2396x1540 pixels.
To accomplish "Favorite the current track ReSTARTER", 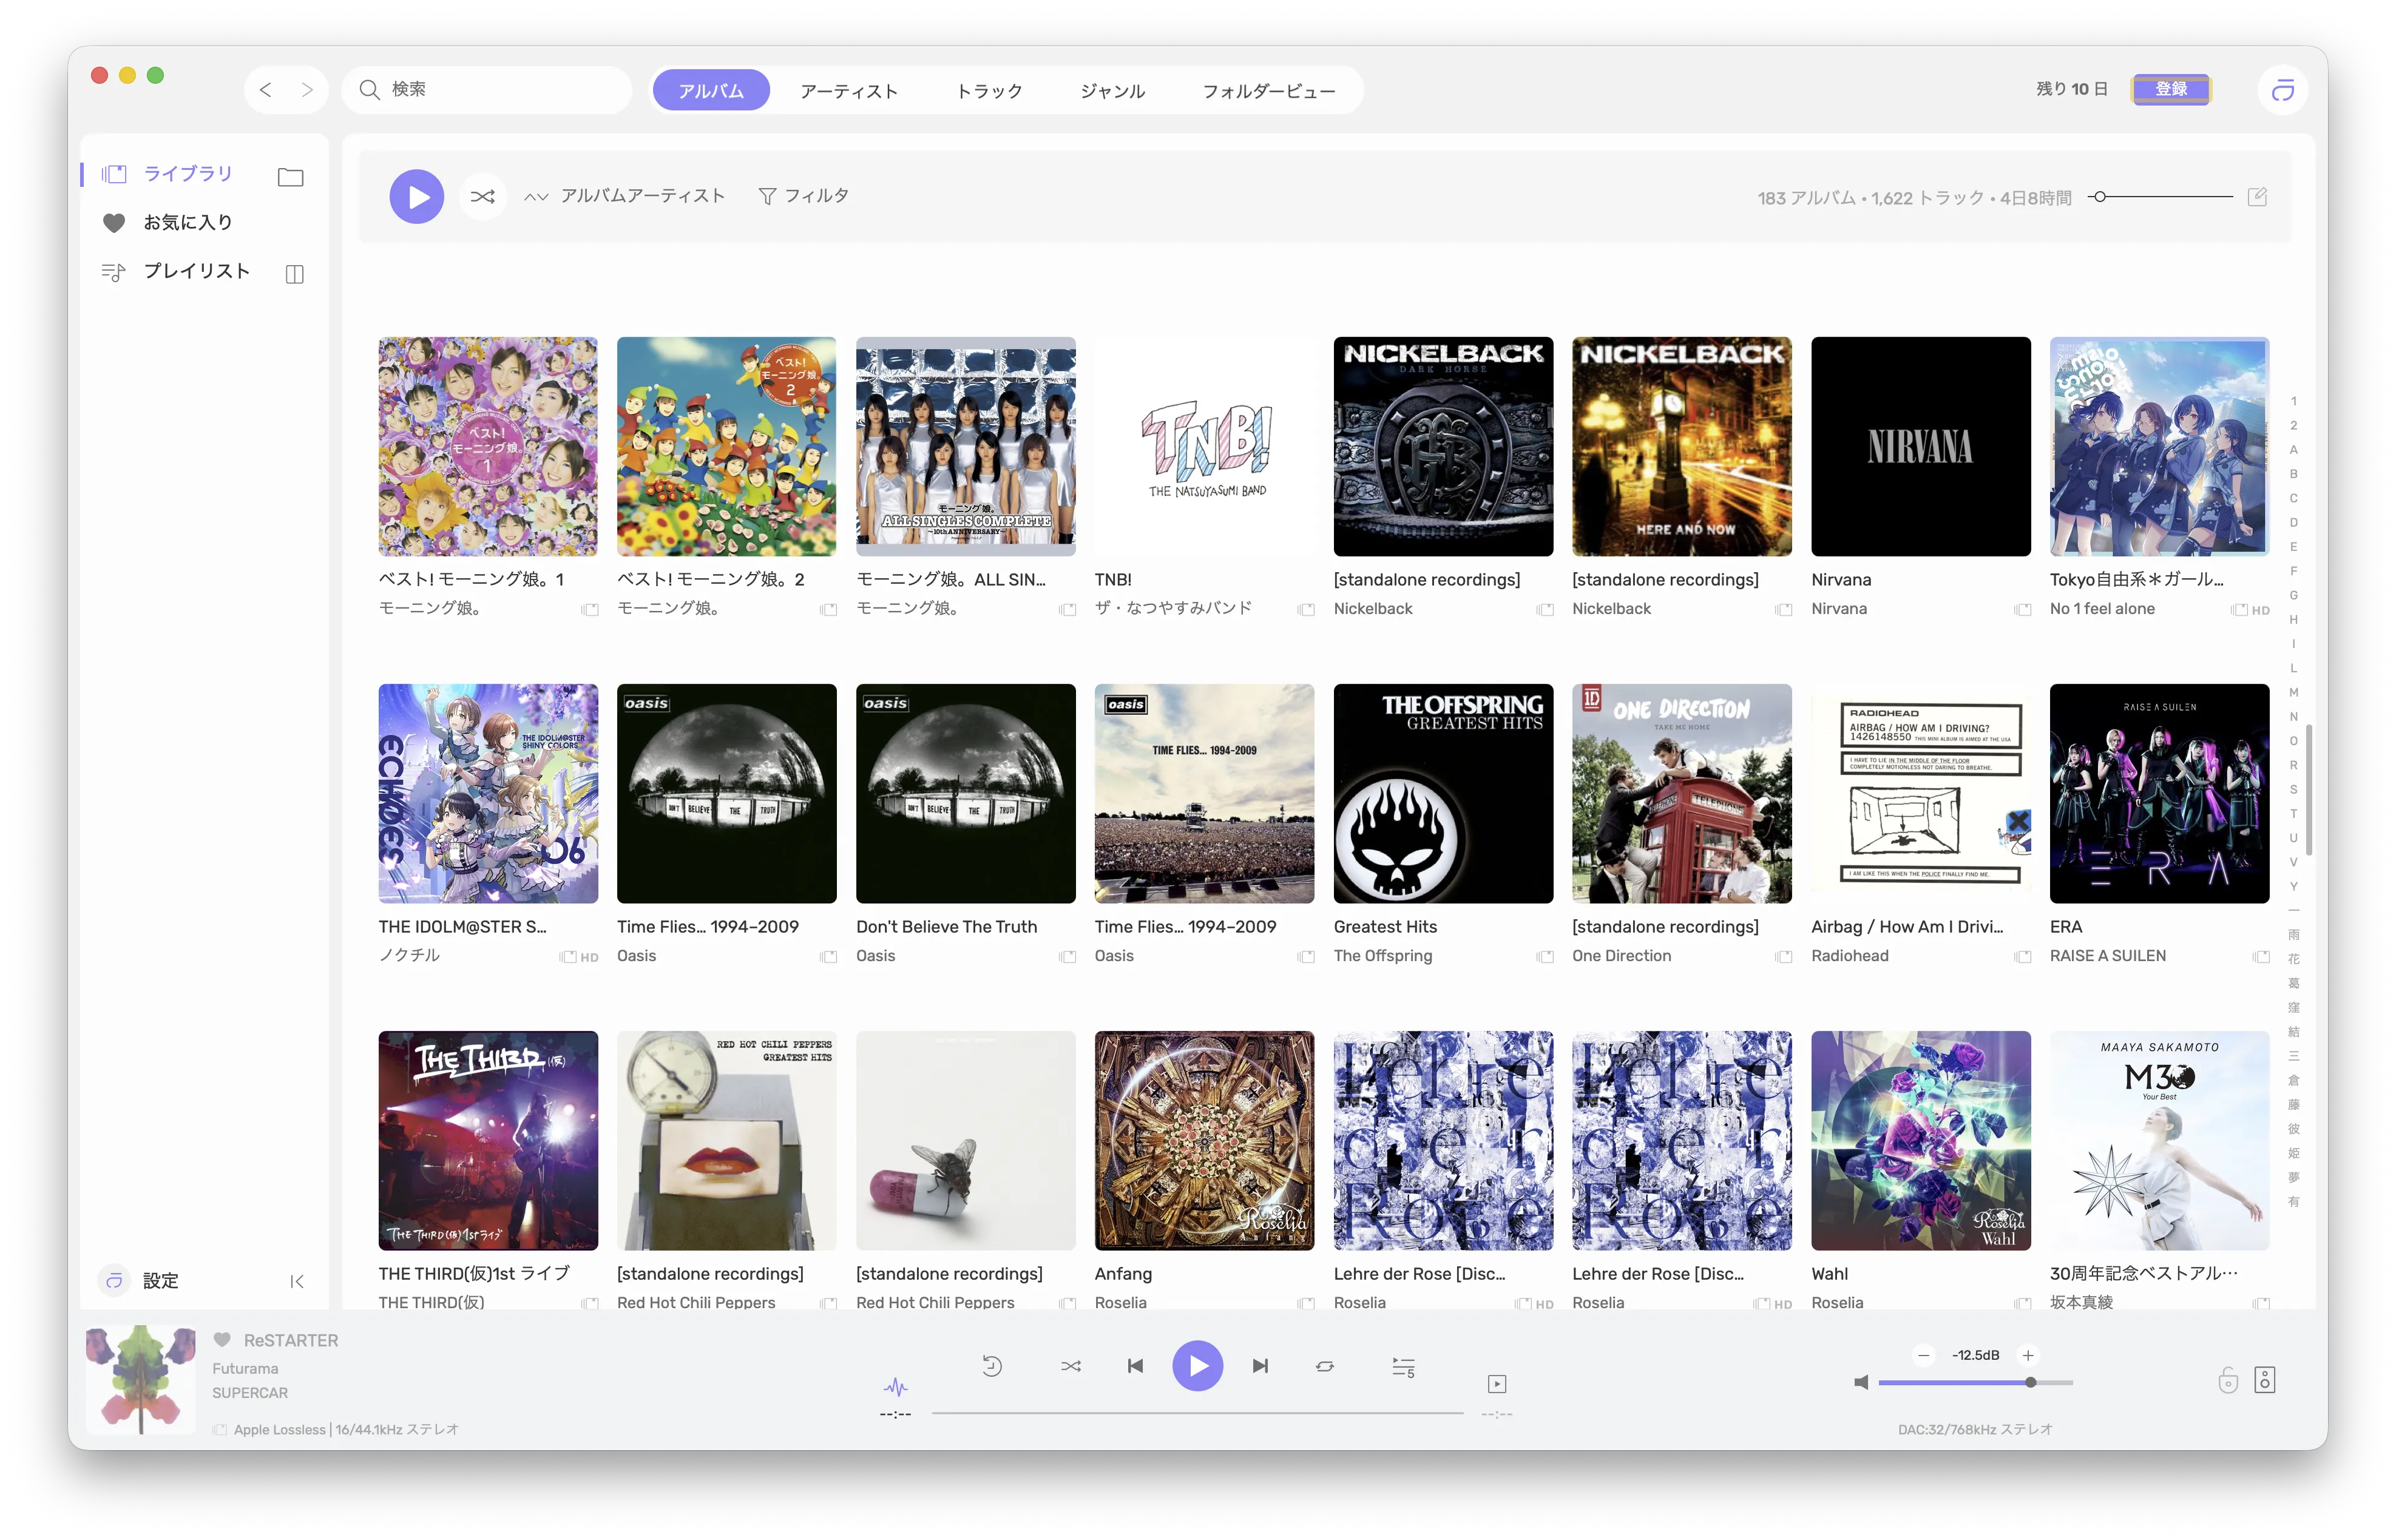I will click(x=222, y=1340).
